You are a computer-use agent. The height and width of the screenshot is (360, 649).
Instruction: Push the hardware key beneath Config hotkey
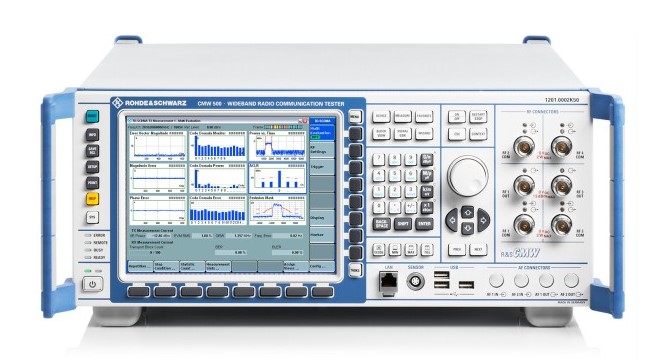pos(322,292)
